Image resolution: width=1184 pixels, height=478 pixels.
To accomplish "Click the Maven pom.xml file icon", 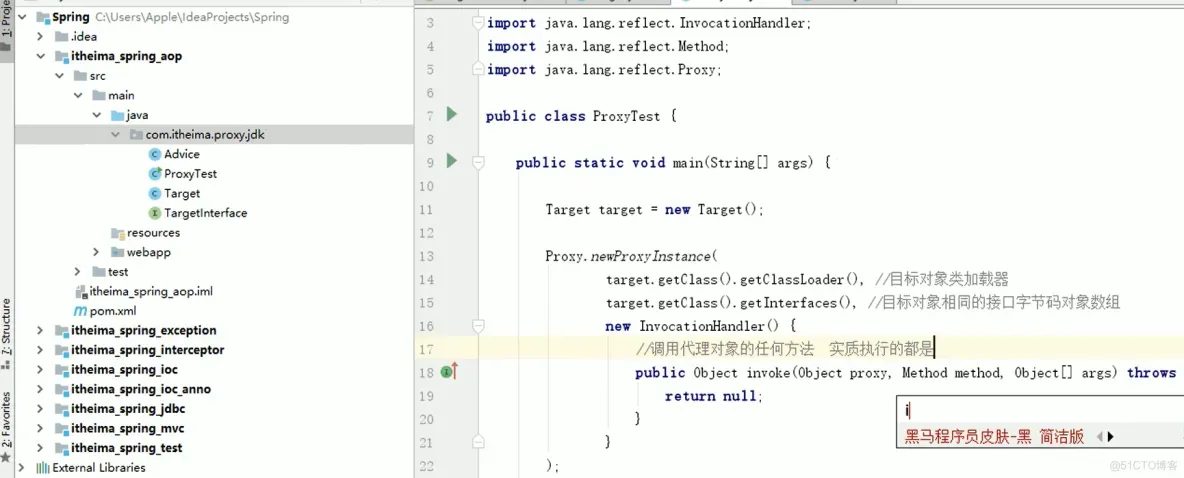I will click(x=81, y=311).
